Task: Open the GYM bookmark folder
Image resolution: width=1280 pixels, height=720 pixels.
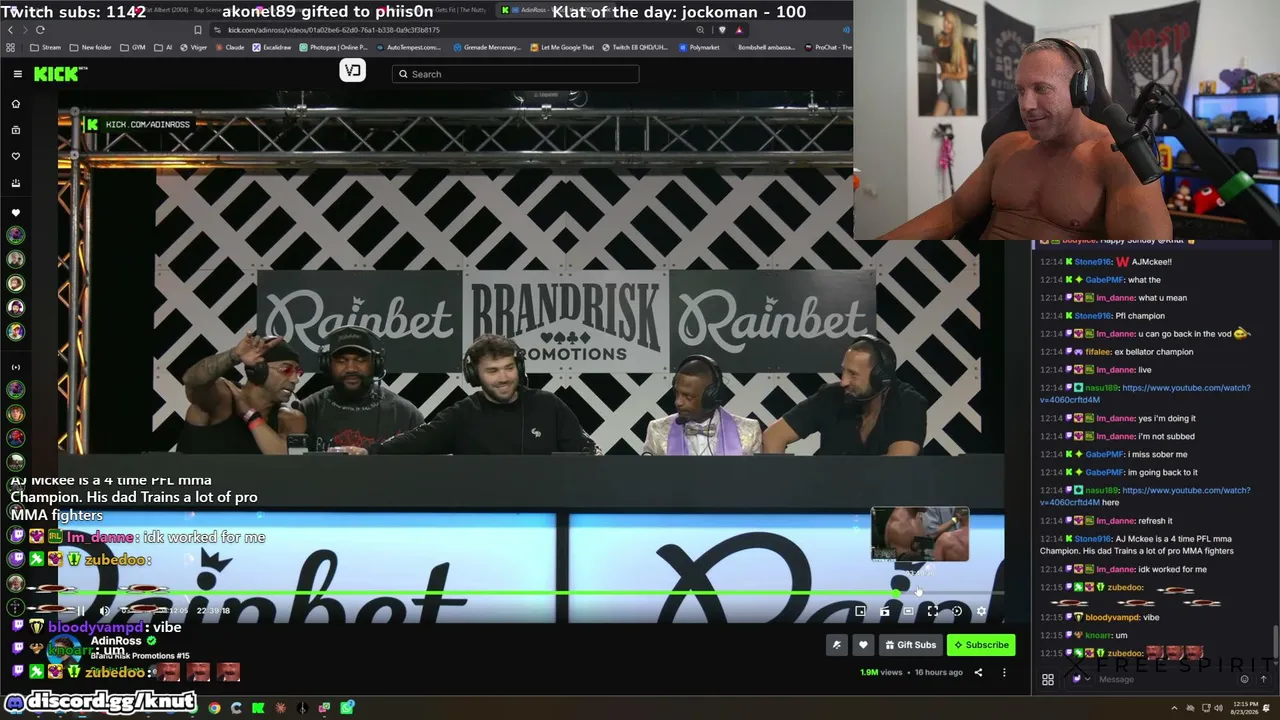Action: 133,47
